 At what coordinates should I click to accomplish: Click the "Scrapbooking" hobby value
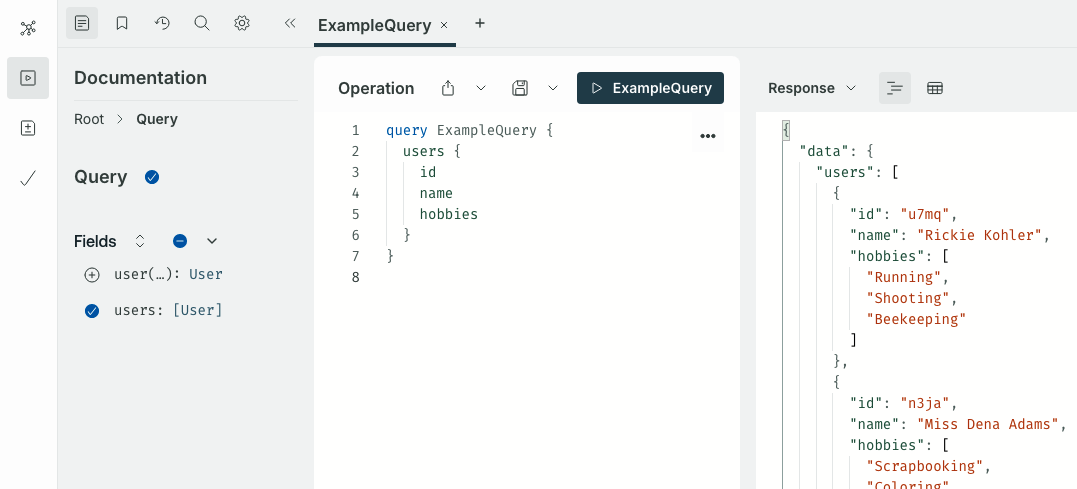coord(925,466)
